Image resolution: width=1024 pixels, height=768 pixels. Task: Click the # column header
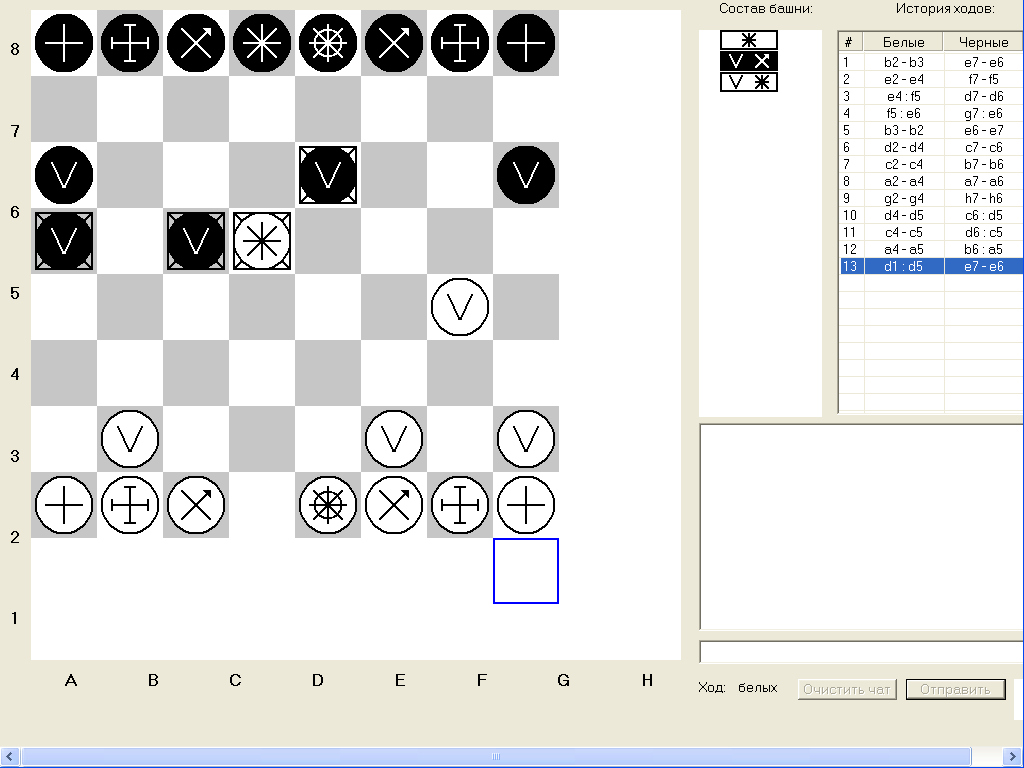point(851,42)
